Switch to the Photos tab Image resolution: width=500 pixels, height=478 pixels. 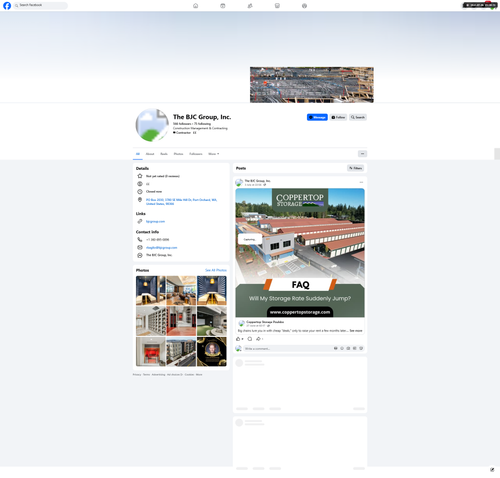pos(178,154)
